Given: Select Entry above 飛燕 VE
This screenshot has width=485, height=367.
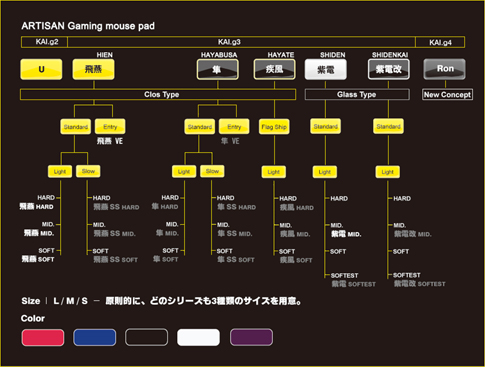Looking at the screenshot, I should click(x=110, y=127).
